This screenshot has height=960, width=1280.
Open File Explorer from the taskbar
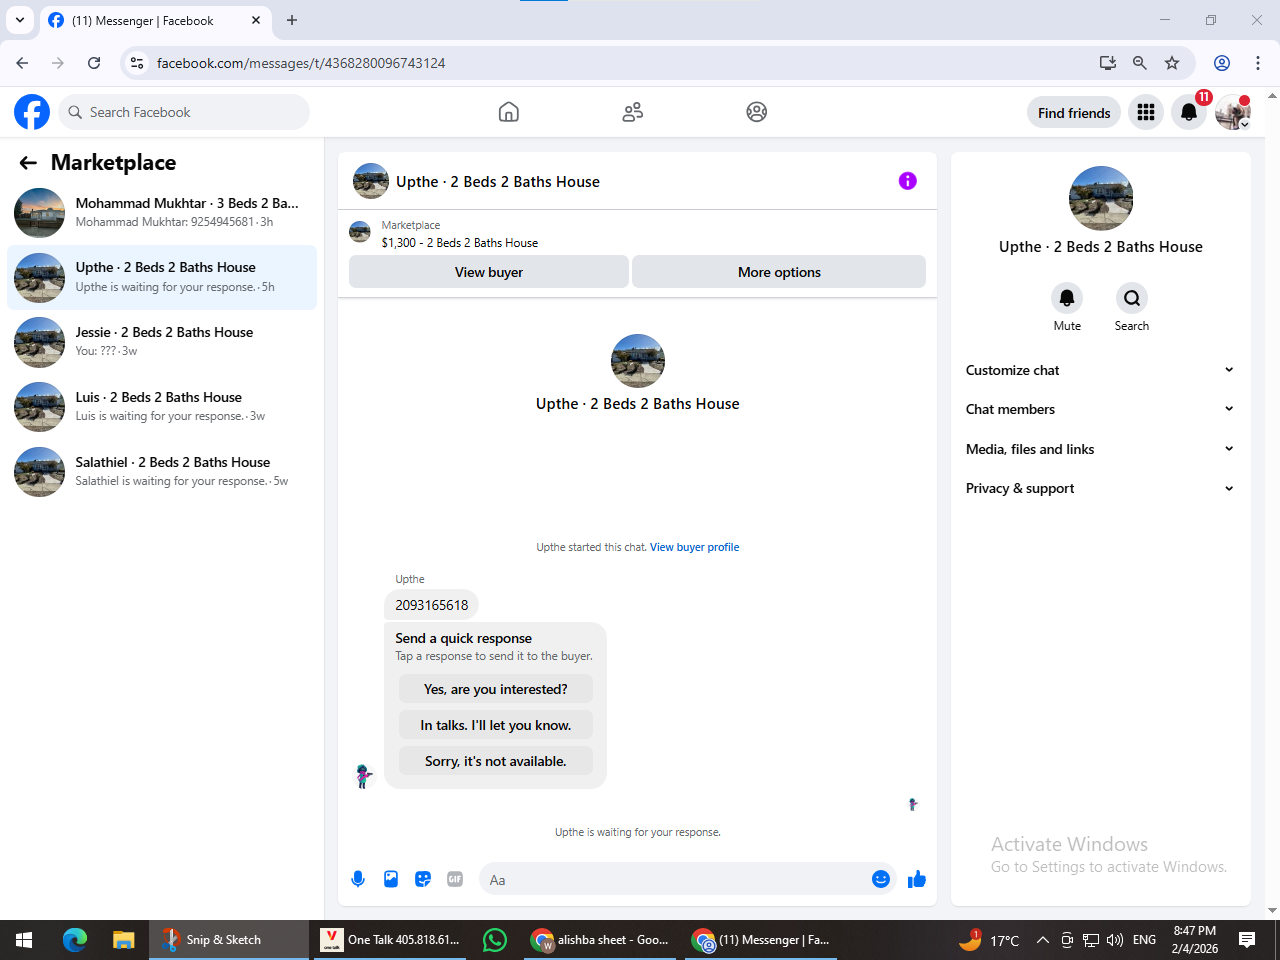point(123,940)
